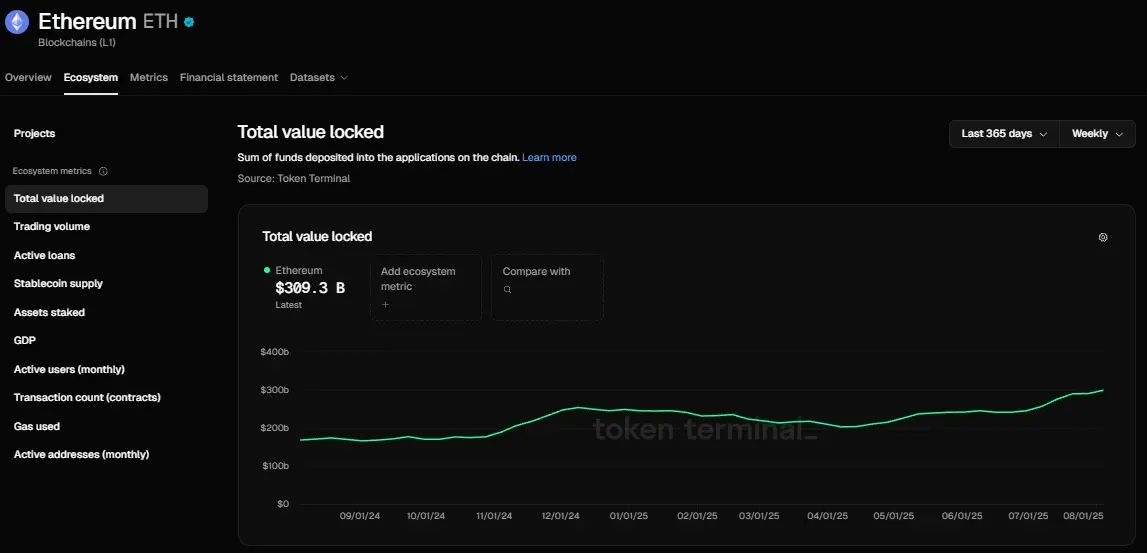Click the 06/01/25 x-axis date
Image resolution: width=1147 pixels, height=553 pixels.
[962, 516]
